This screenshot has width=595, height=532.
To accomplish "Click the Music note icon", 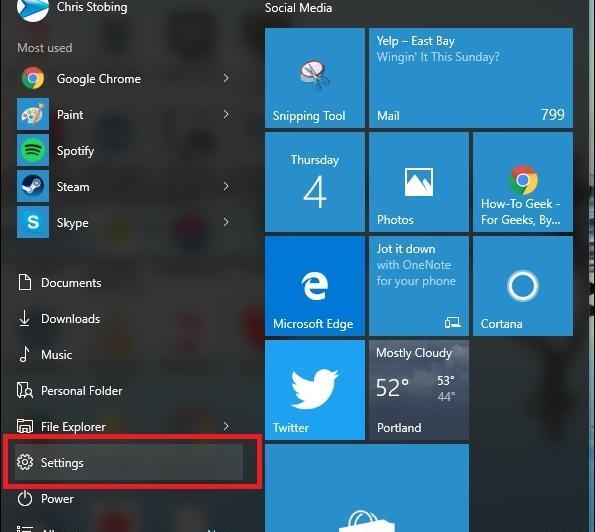I will pos(25,354).
